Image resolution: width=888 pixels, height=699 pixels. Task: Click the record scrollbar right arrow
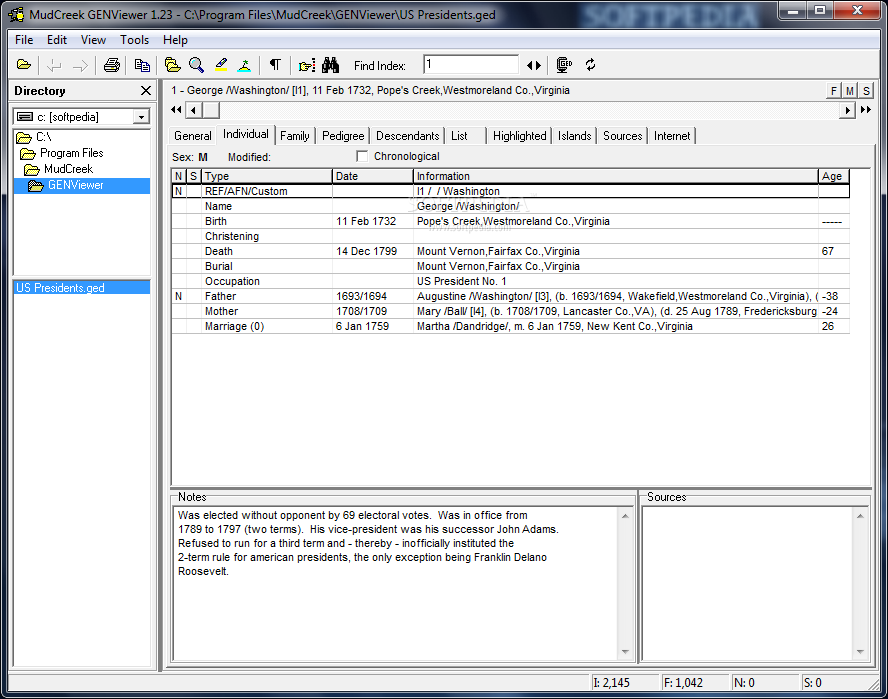click(847, 110)
